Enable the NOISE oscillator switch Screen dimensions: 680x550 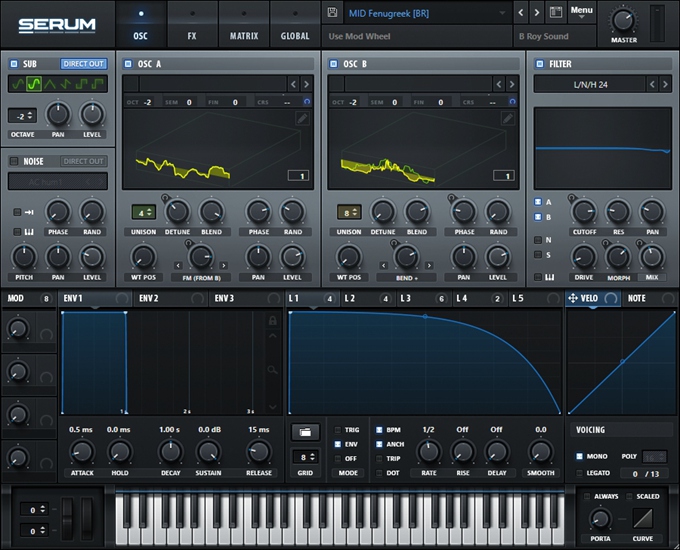[14, 161]
